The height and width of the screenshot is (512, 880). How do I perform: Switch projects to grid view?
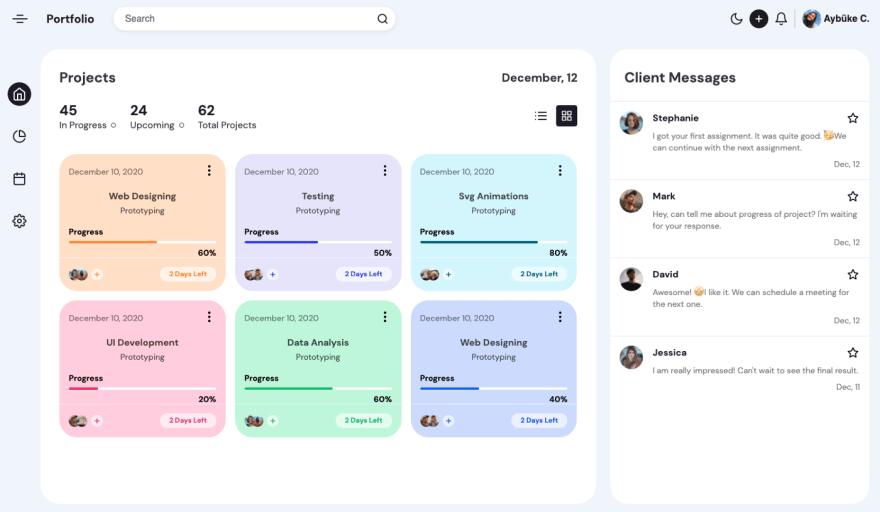click(x=567, y=116)
